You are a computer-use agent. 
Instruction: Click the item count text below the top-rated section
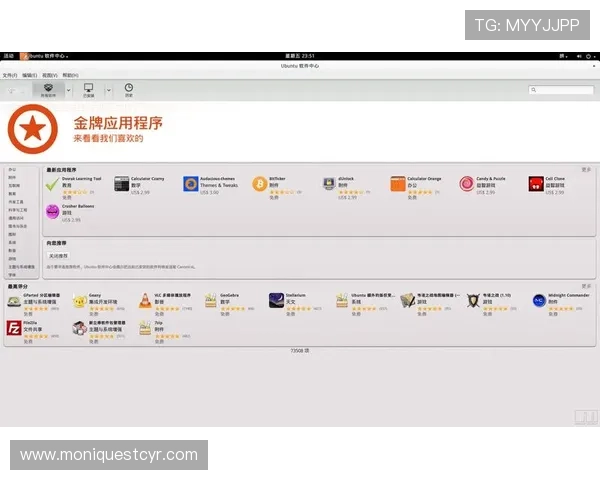[x=300, y=351]
